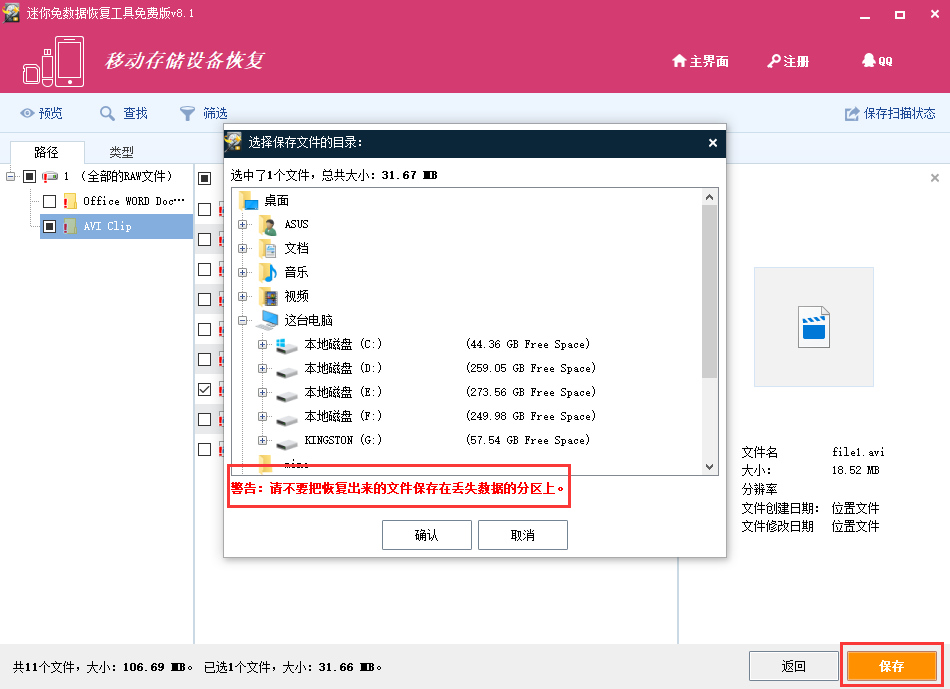The image size is (950, 689).
Task: Switch to the 路径 tab
Action: (47, 152)
